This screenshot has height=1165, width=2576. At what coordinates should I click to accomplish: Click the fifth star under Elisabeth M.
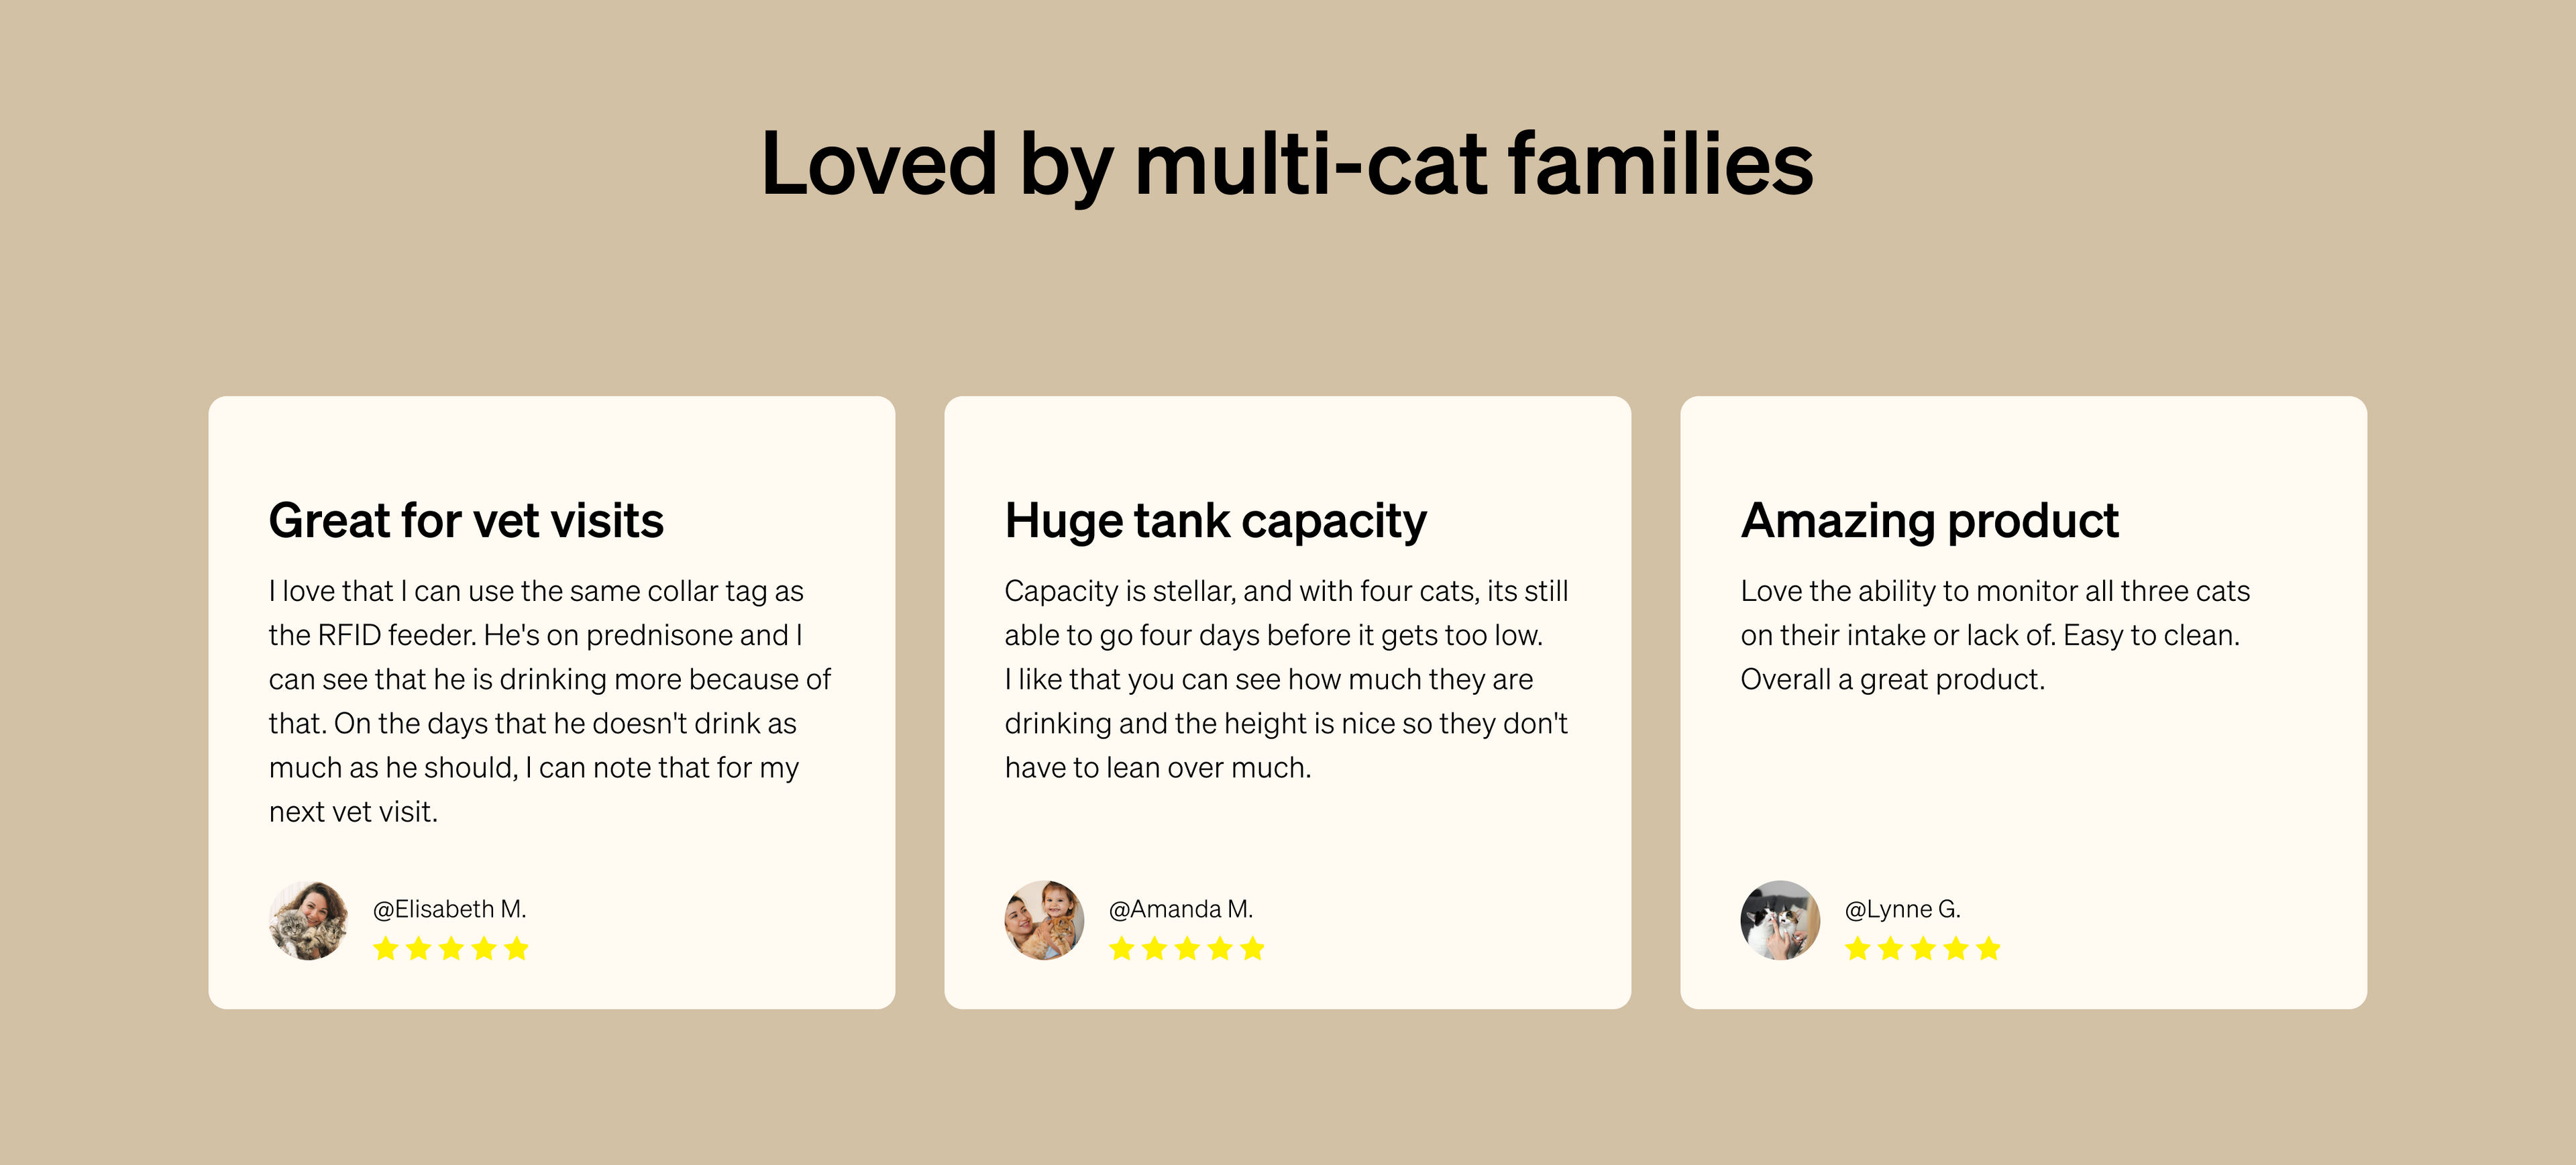tap(516, 949)
